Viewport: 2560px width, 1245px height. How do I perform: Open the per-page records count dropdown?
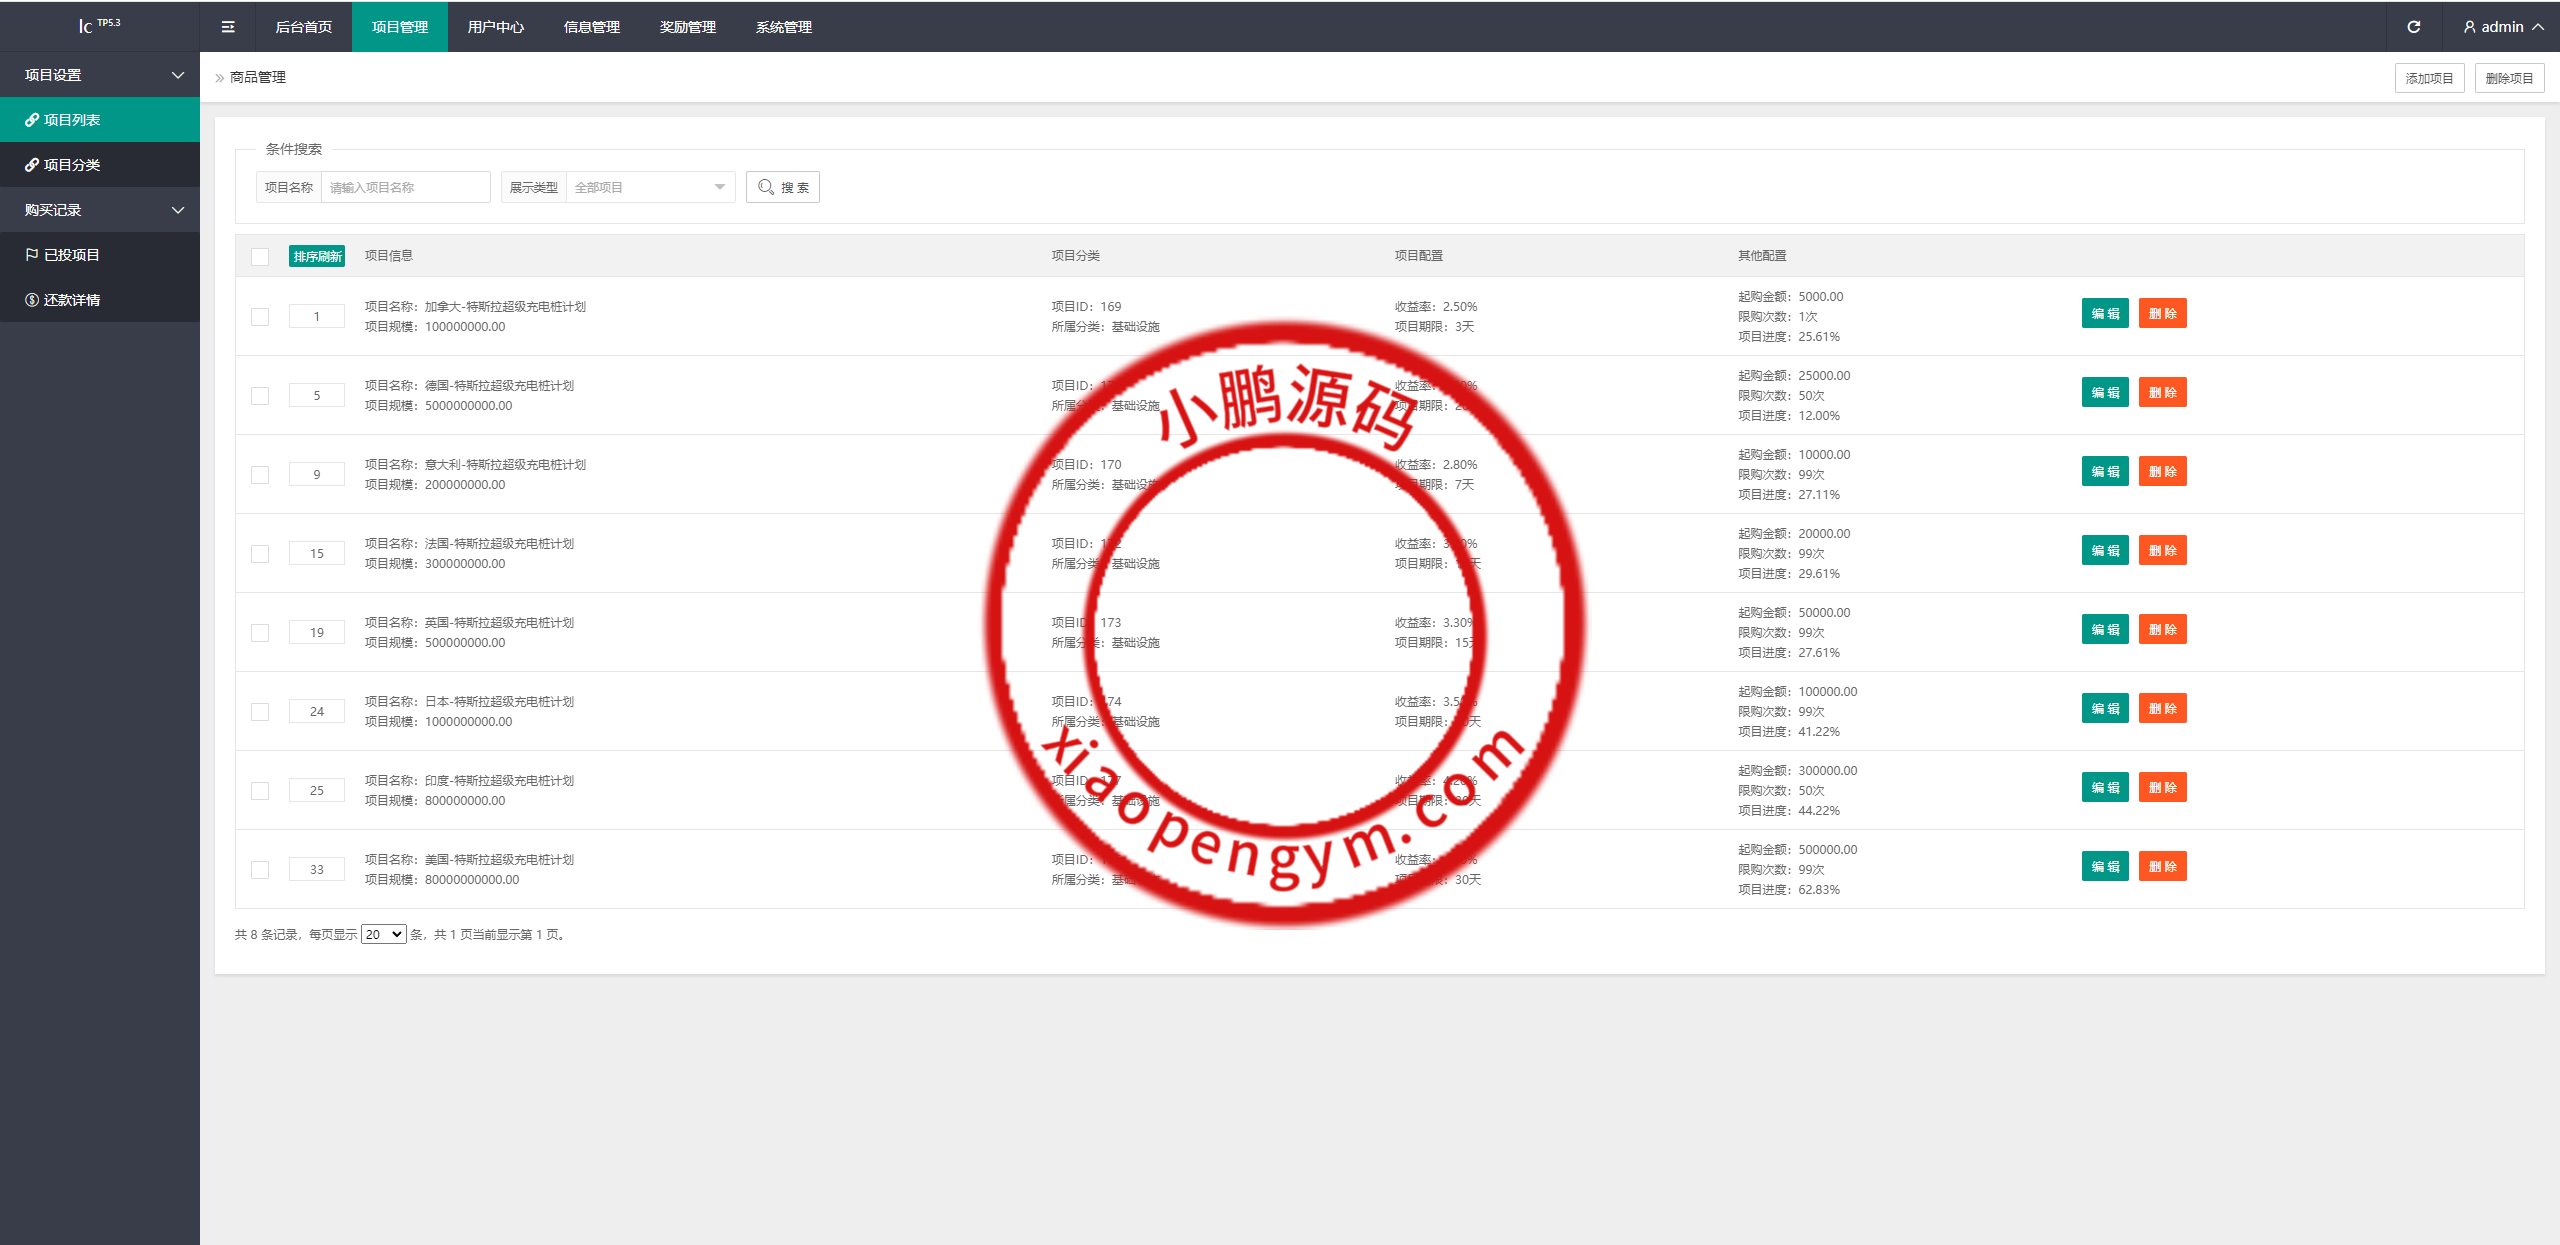383,934
